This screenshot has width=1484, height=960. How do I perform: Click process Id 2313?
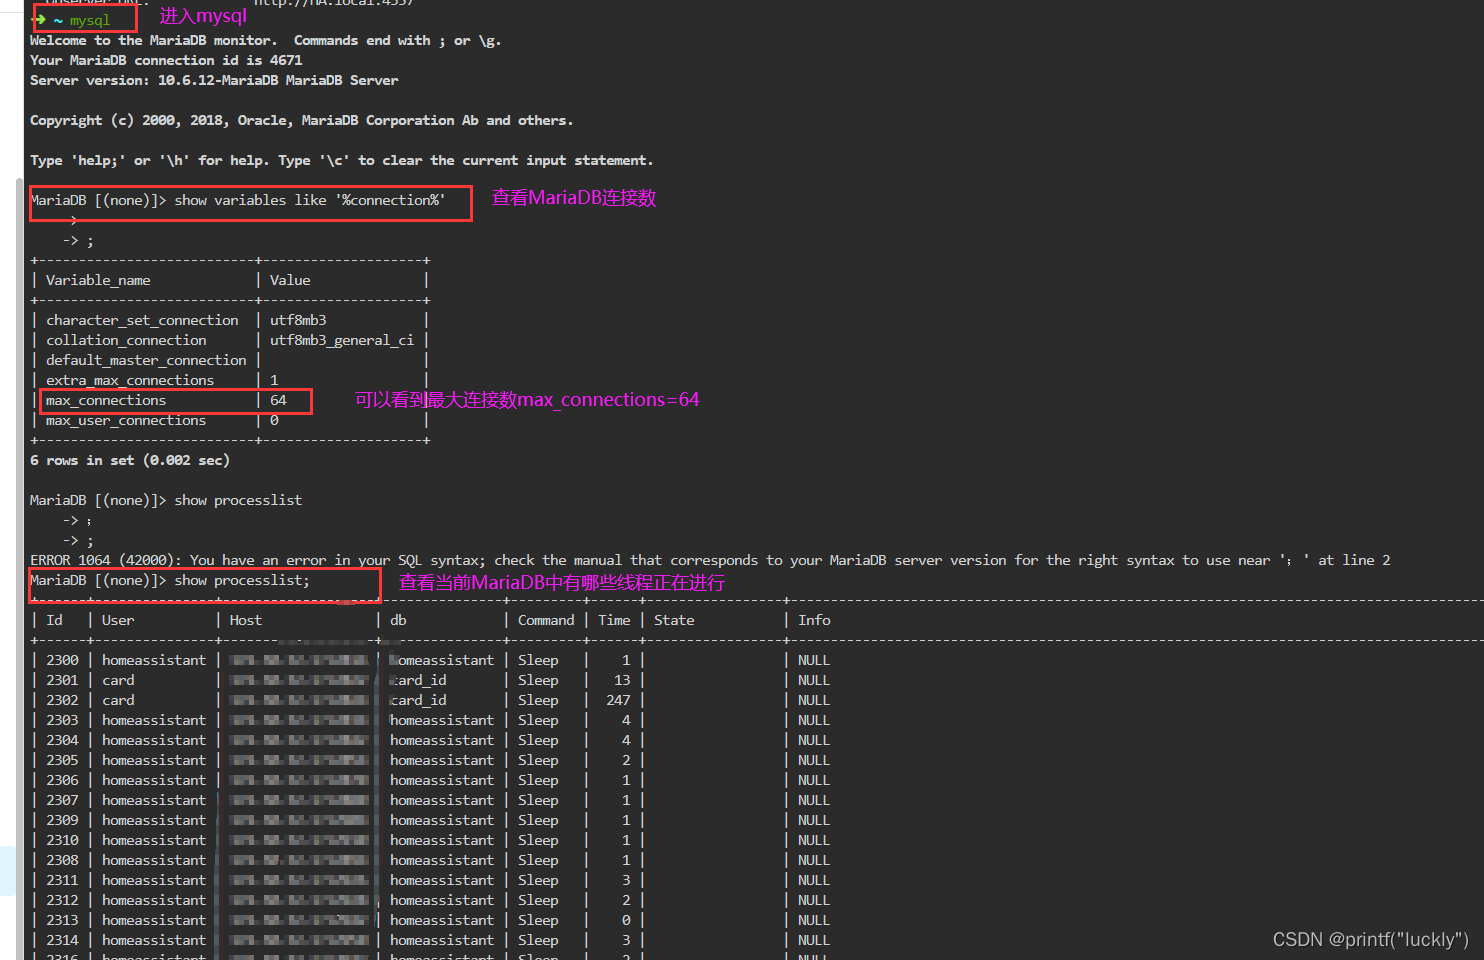62,920
